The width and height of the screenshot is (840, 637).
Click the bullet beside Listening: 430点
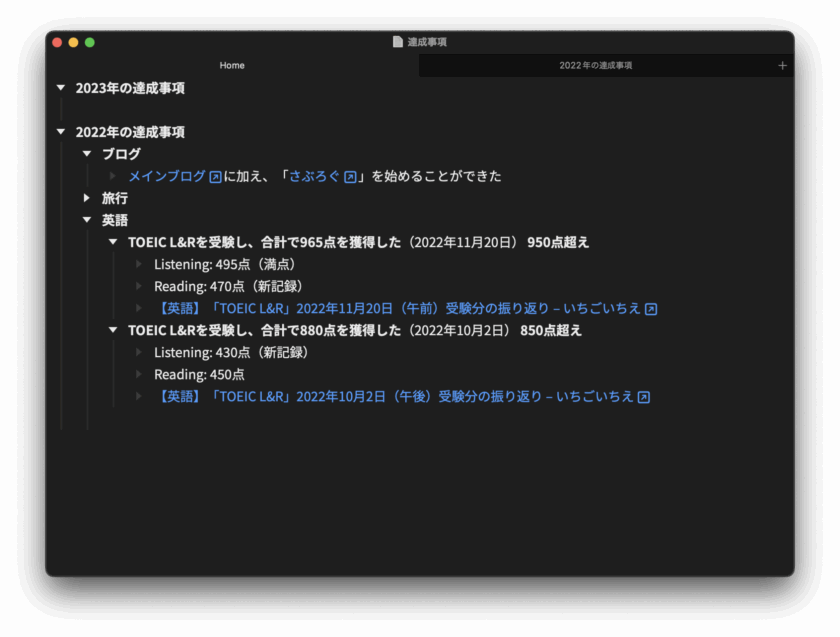(139, 352)
